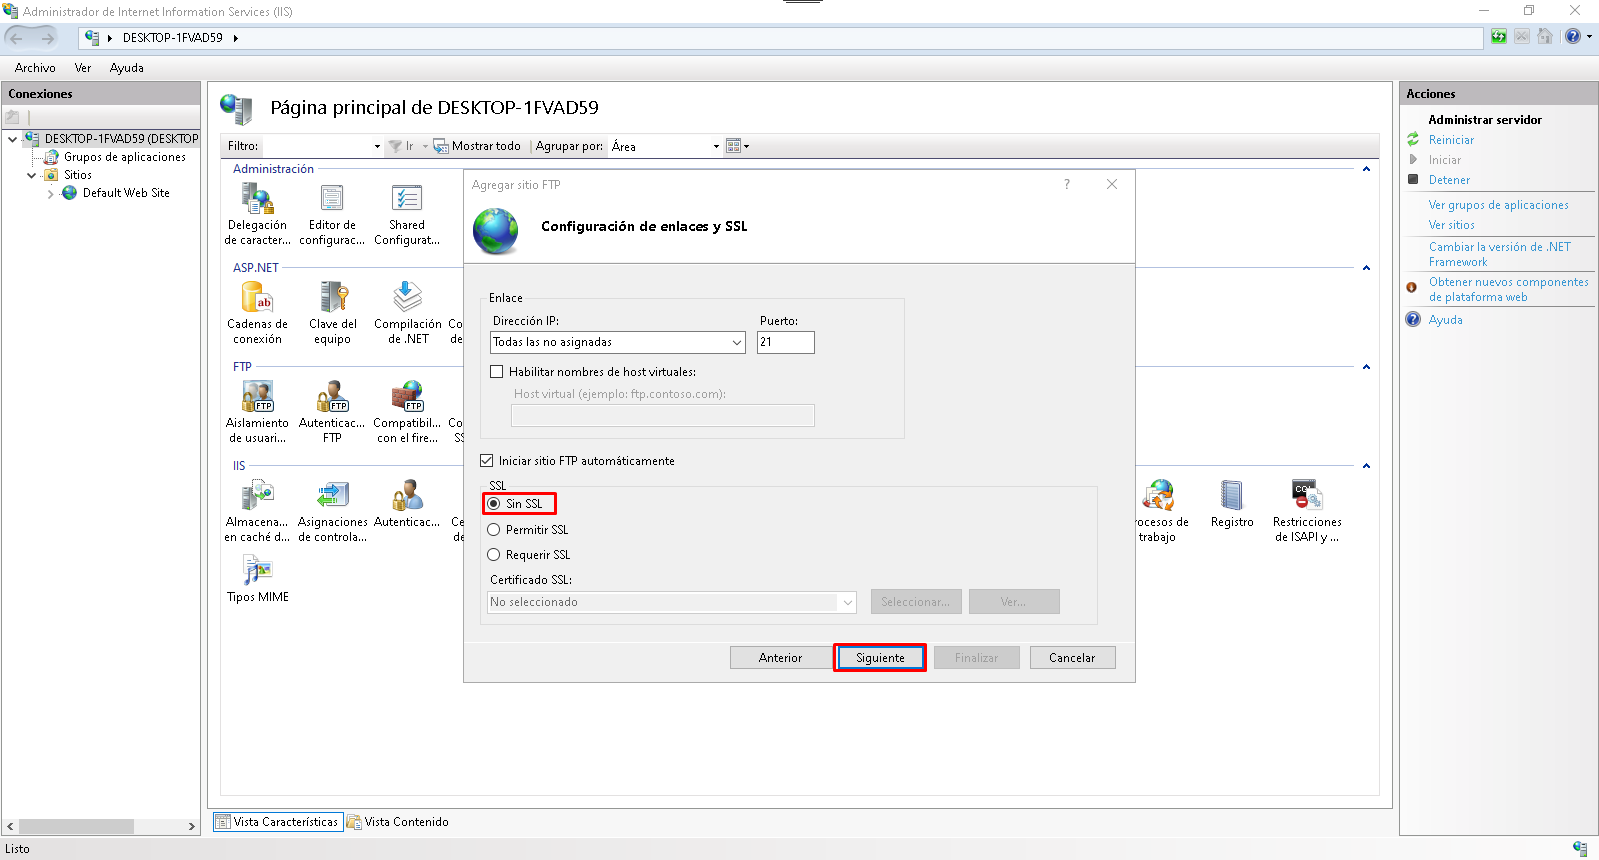Click the Reiniciar server link
The width and height of the screenshot is (1599, 860).
(1451, 140)
